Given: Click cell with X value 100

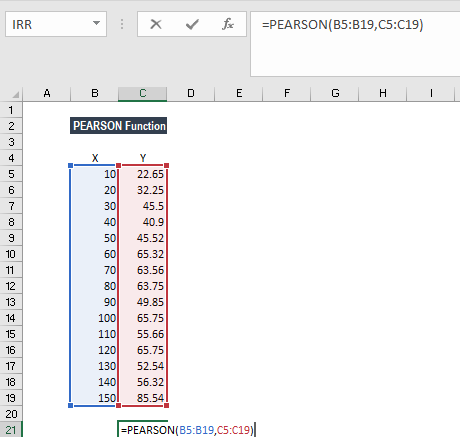Looking at the screenshot, I should tap(95, 318).
